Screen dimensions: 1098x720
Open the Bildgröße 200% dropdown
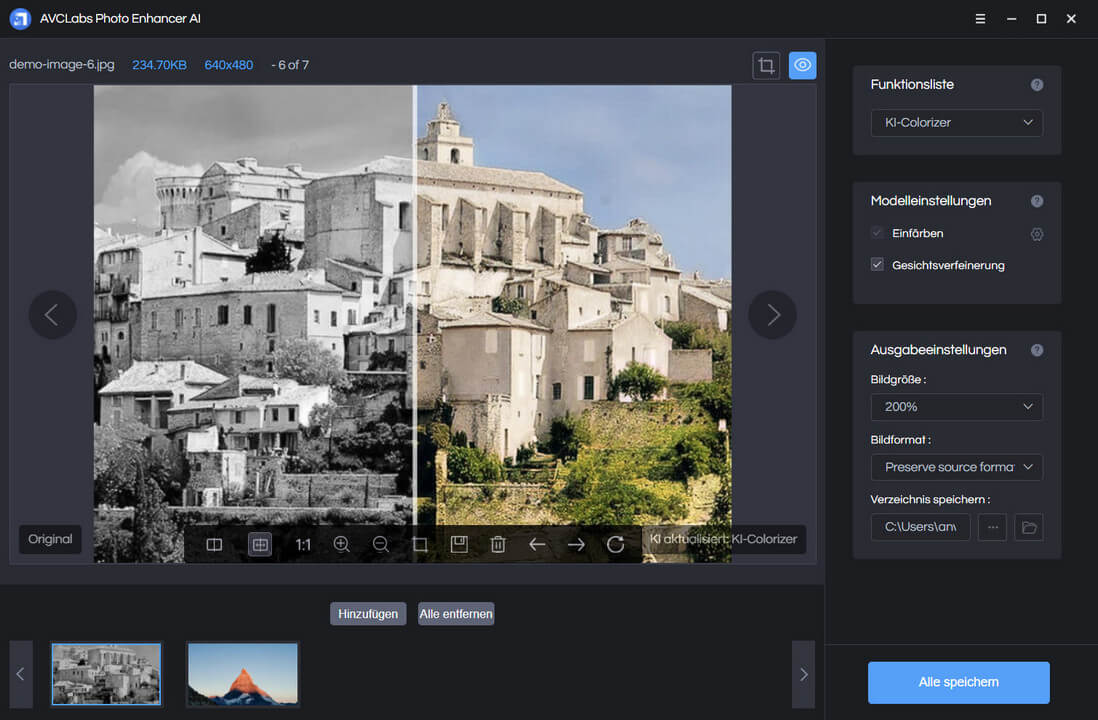(957, 407)
